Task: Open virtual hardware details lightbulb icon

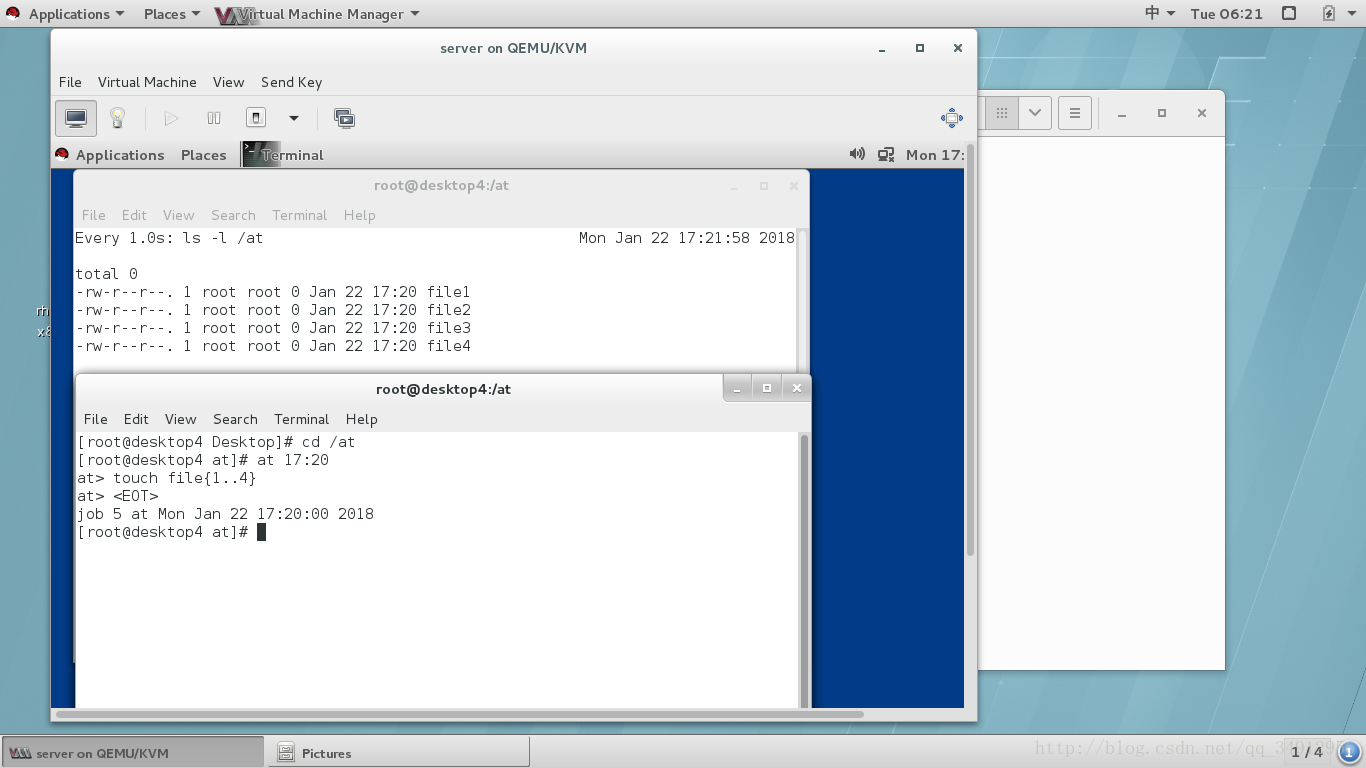Action: tap(117, 118)
